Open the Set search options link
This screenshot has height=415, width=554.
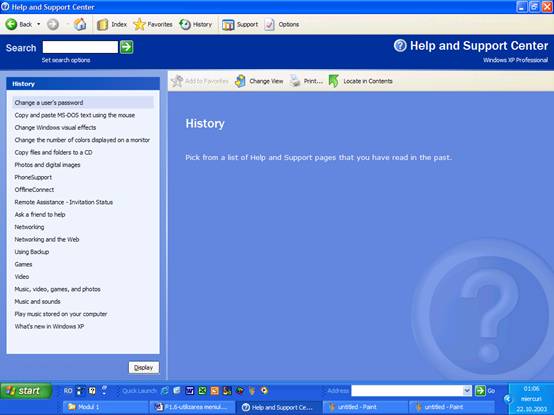point(66,60)
